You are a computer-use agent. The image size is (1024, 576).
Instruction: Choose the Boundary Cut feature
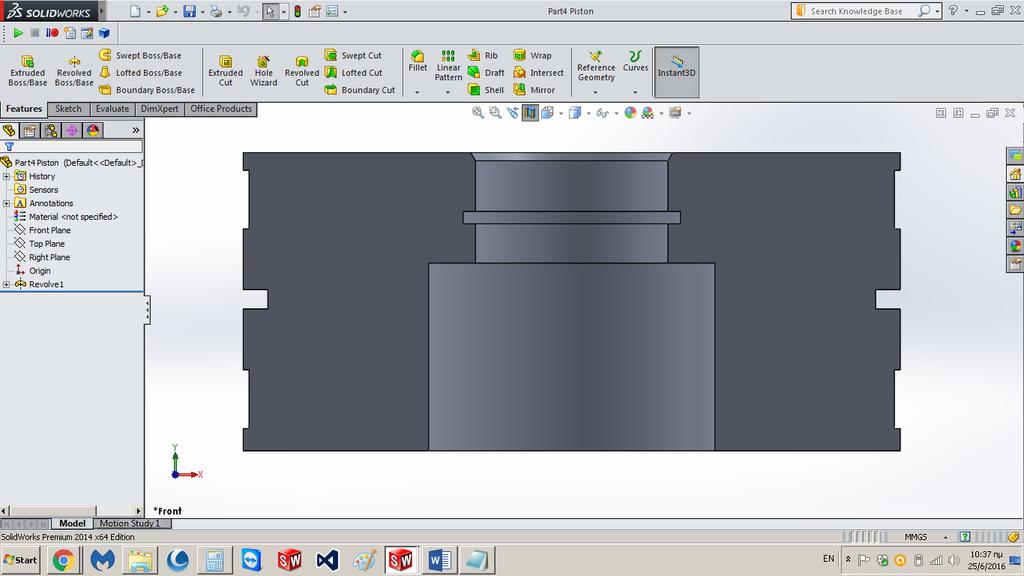pos(360,89)
